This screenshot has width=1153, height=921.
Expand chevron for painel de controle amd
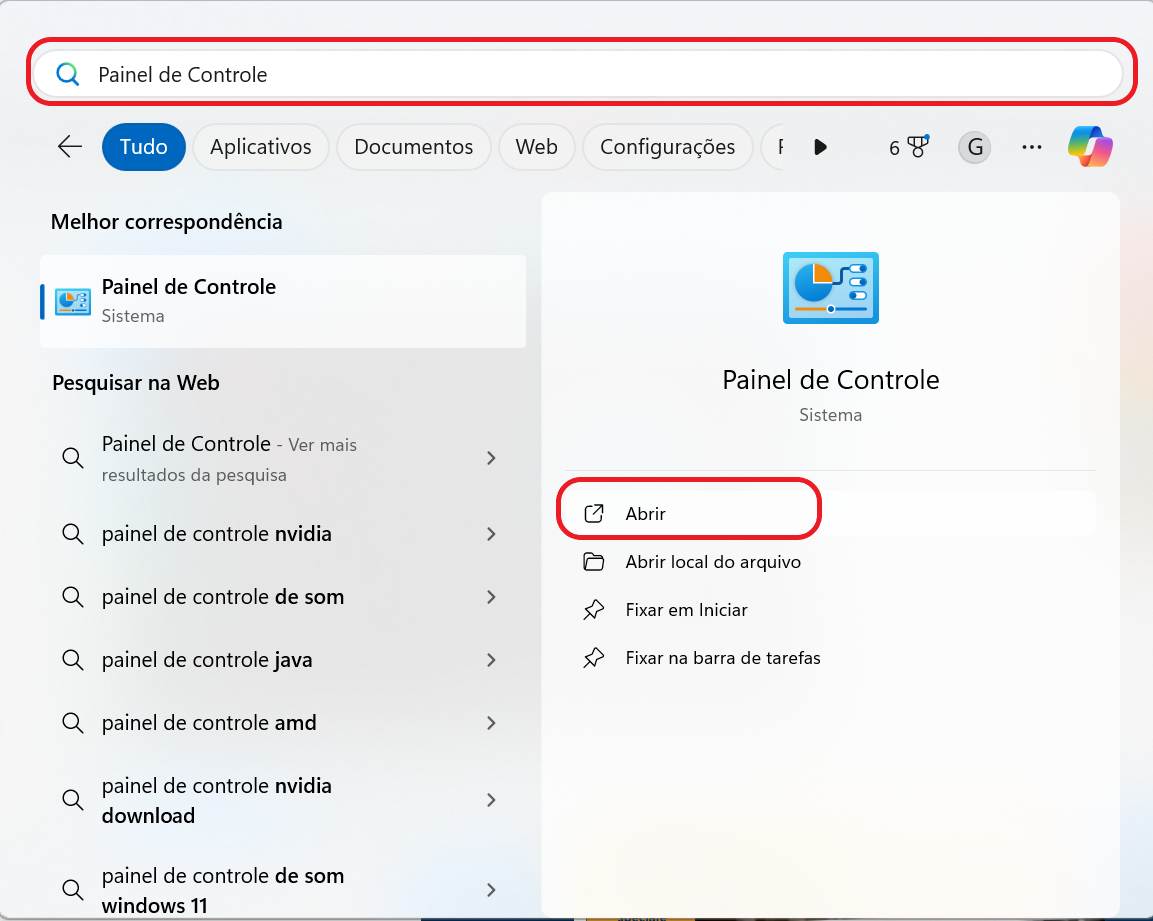[491, 723]
